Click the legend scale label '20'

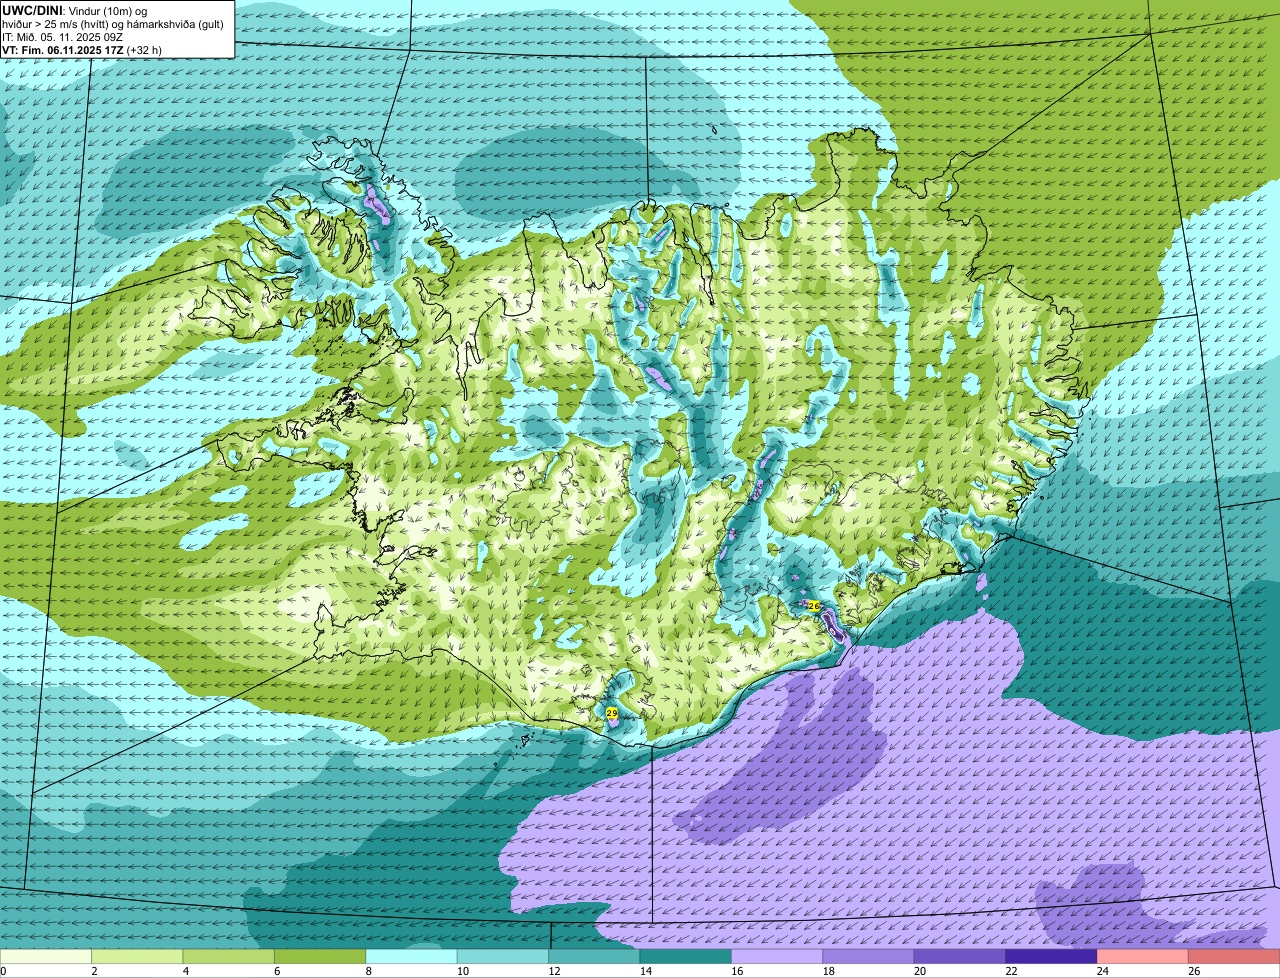coord(920,971)
